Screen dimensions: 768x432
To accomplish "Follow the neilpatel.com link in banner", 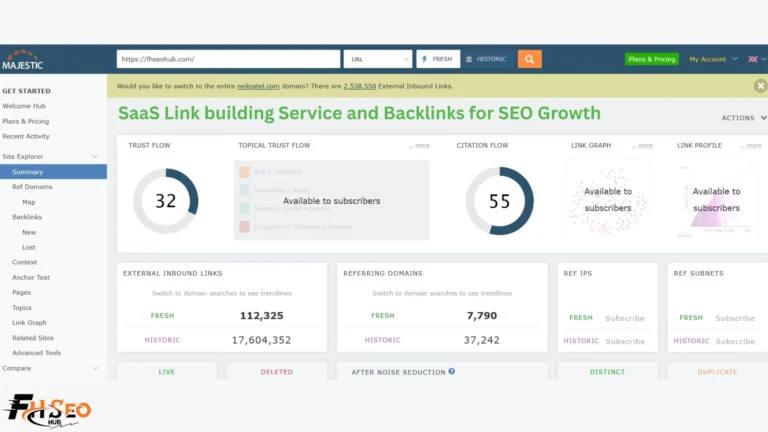I will [x=258, y=86].
